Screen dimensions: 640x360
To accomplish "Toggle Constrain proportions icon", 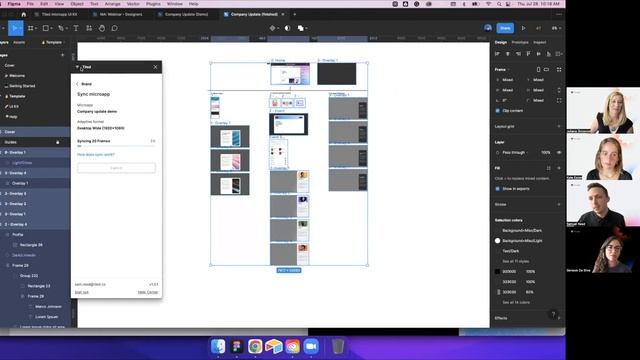I will [x=559, y=90].
